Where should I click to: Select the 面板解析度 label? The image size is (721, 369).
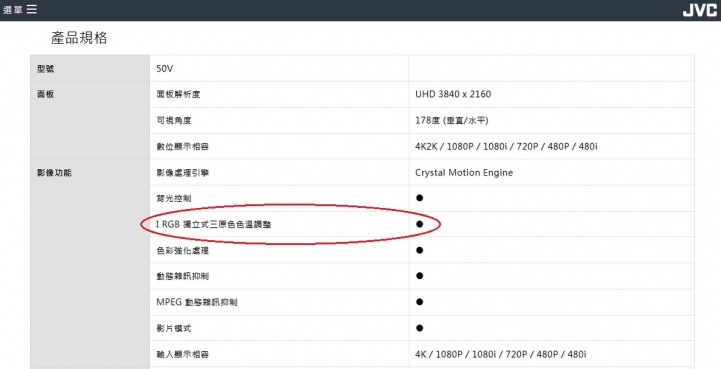(x=178, y=94)
